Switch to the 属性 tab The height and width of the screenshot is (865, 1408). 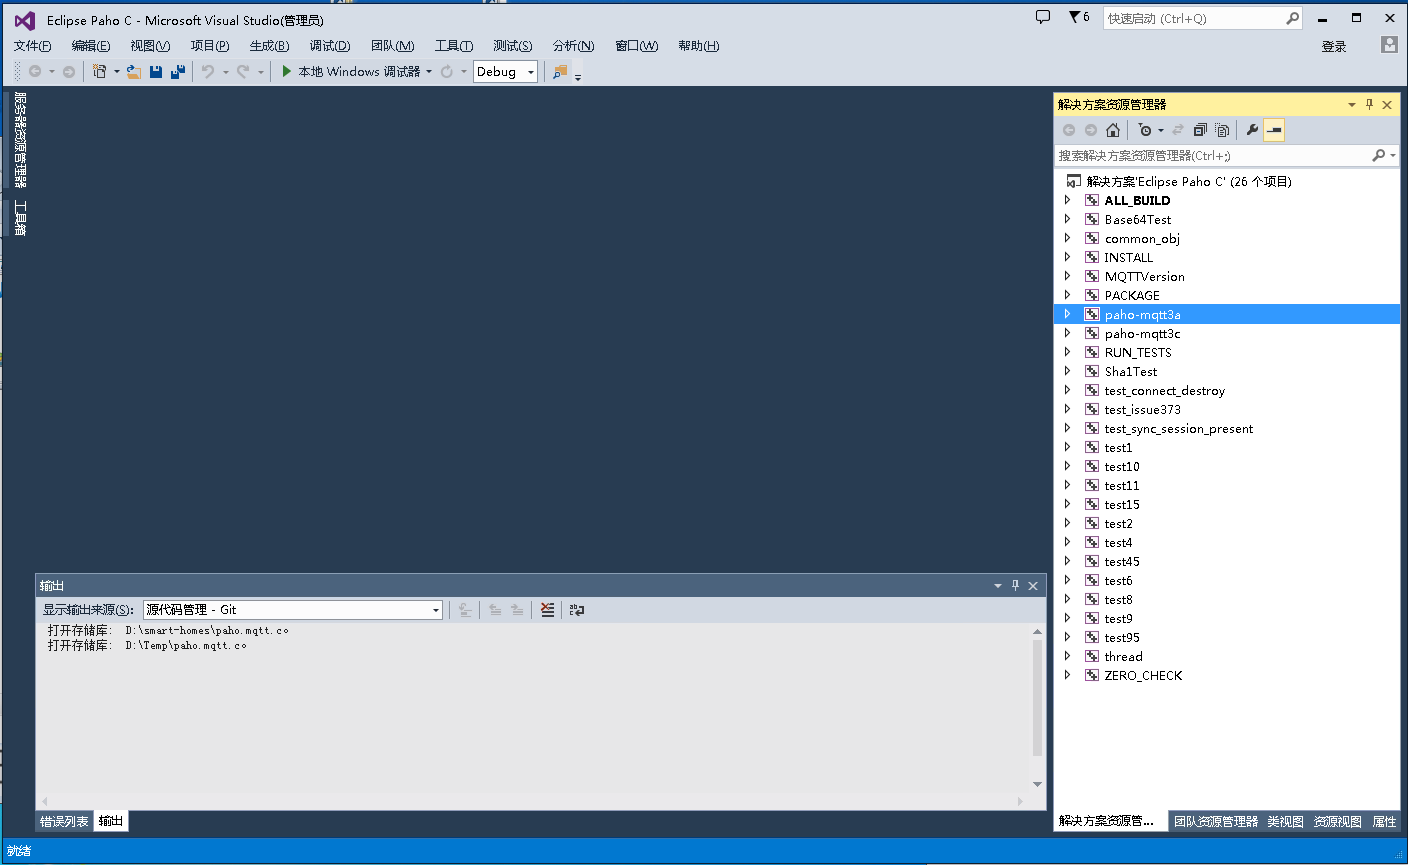coord(1384,821)
